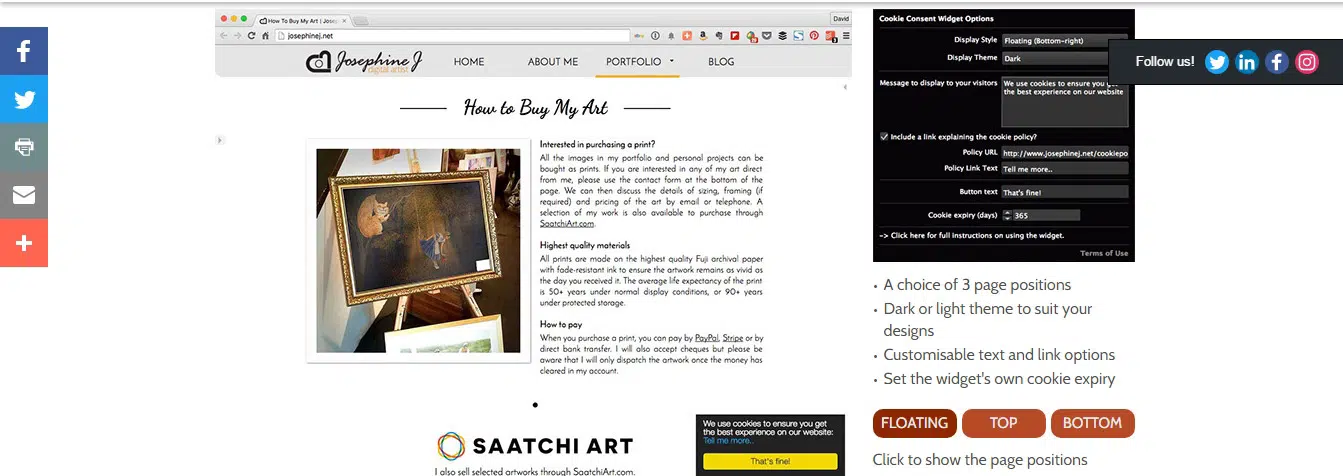Open the Display Theme dropdown
1343x476 pixels.
pyautogui.click(x=1064, y=59)
